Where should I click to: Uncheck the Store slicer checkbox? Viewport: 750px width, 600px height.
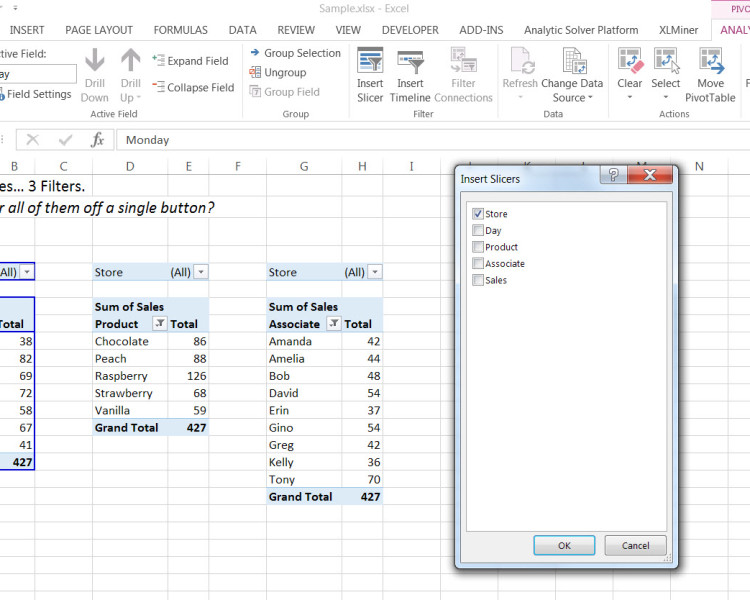point(478,214)
